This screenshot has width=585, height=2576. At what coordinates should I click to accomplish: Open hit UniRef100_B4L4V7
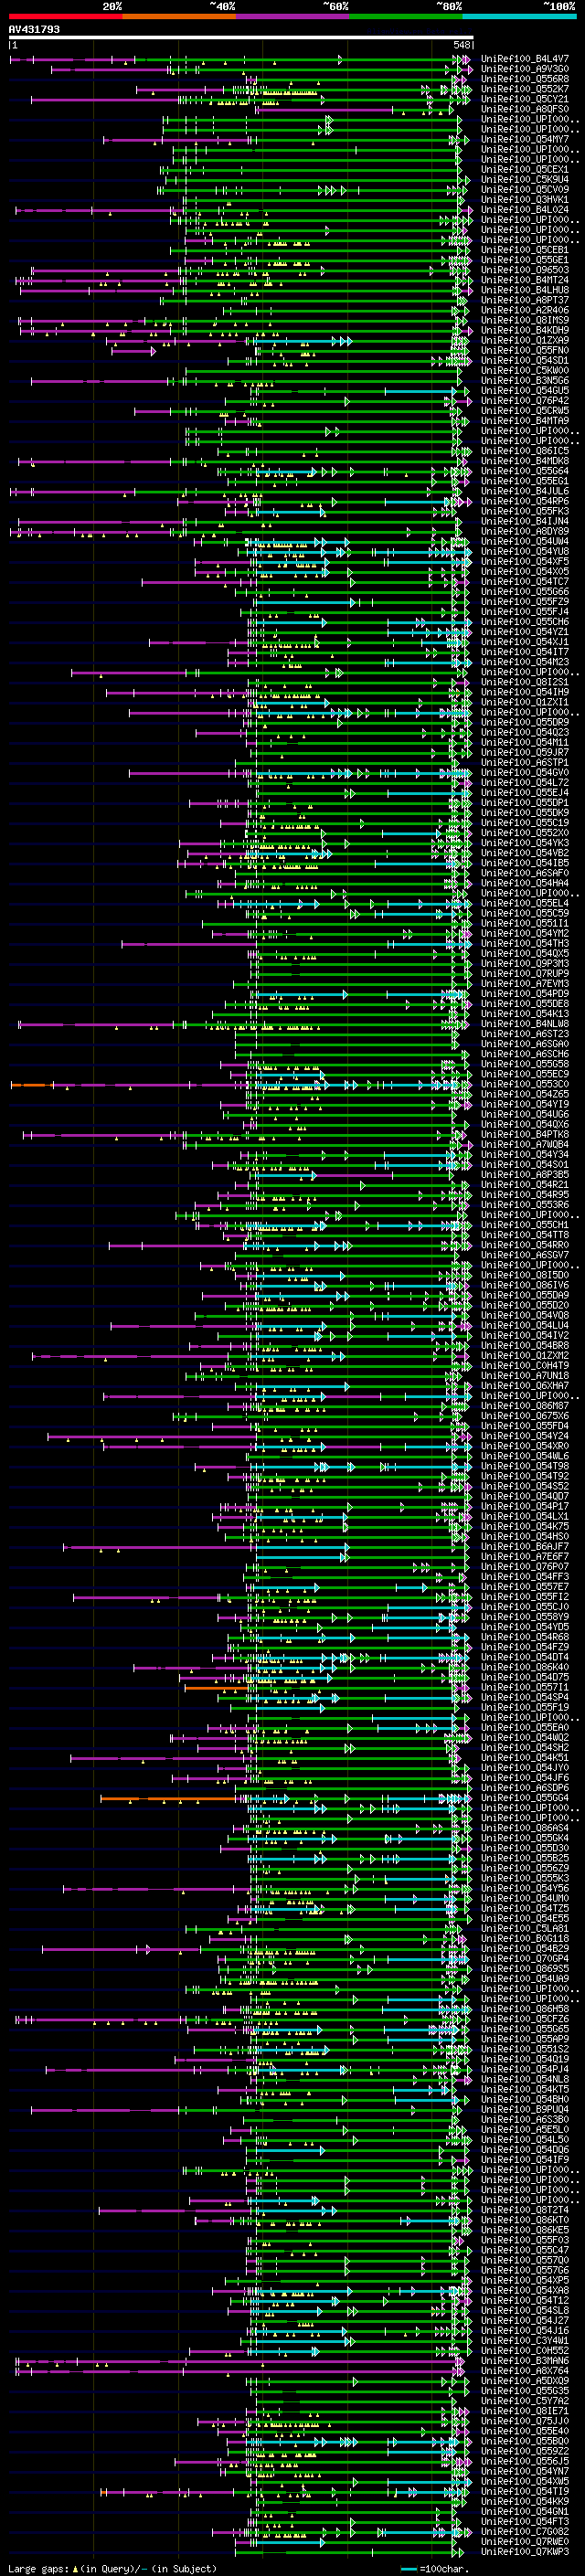tap(525, 59)
